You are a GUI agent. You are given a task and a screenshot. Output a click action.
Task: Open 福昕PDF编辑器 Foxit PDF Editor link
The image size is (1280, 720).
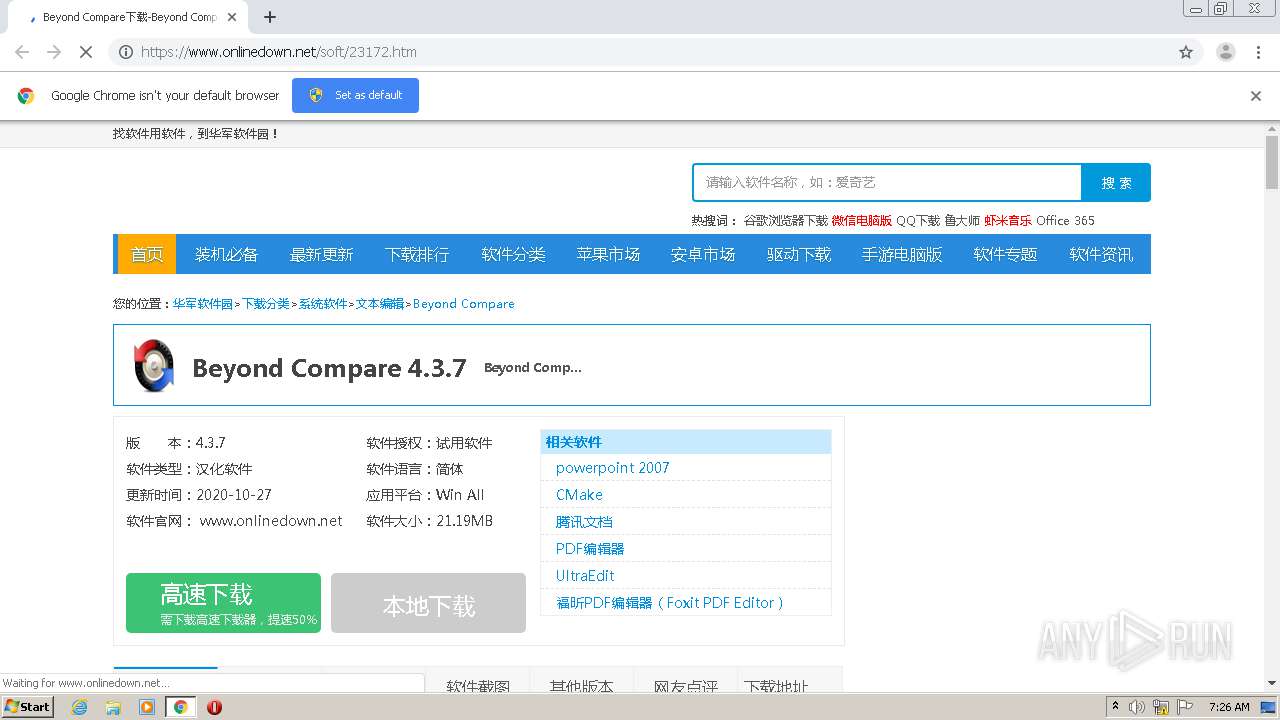(670, 603)
